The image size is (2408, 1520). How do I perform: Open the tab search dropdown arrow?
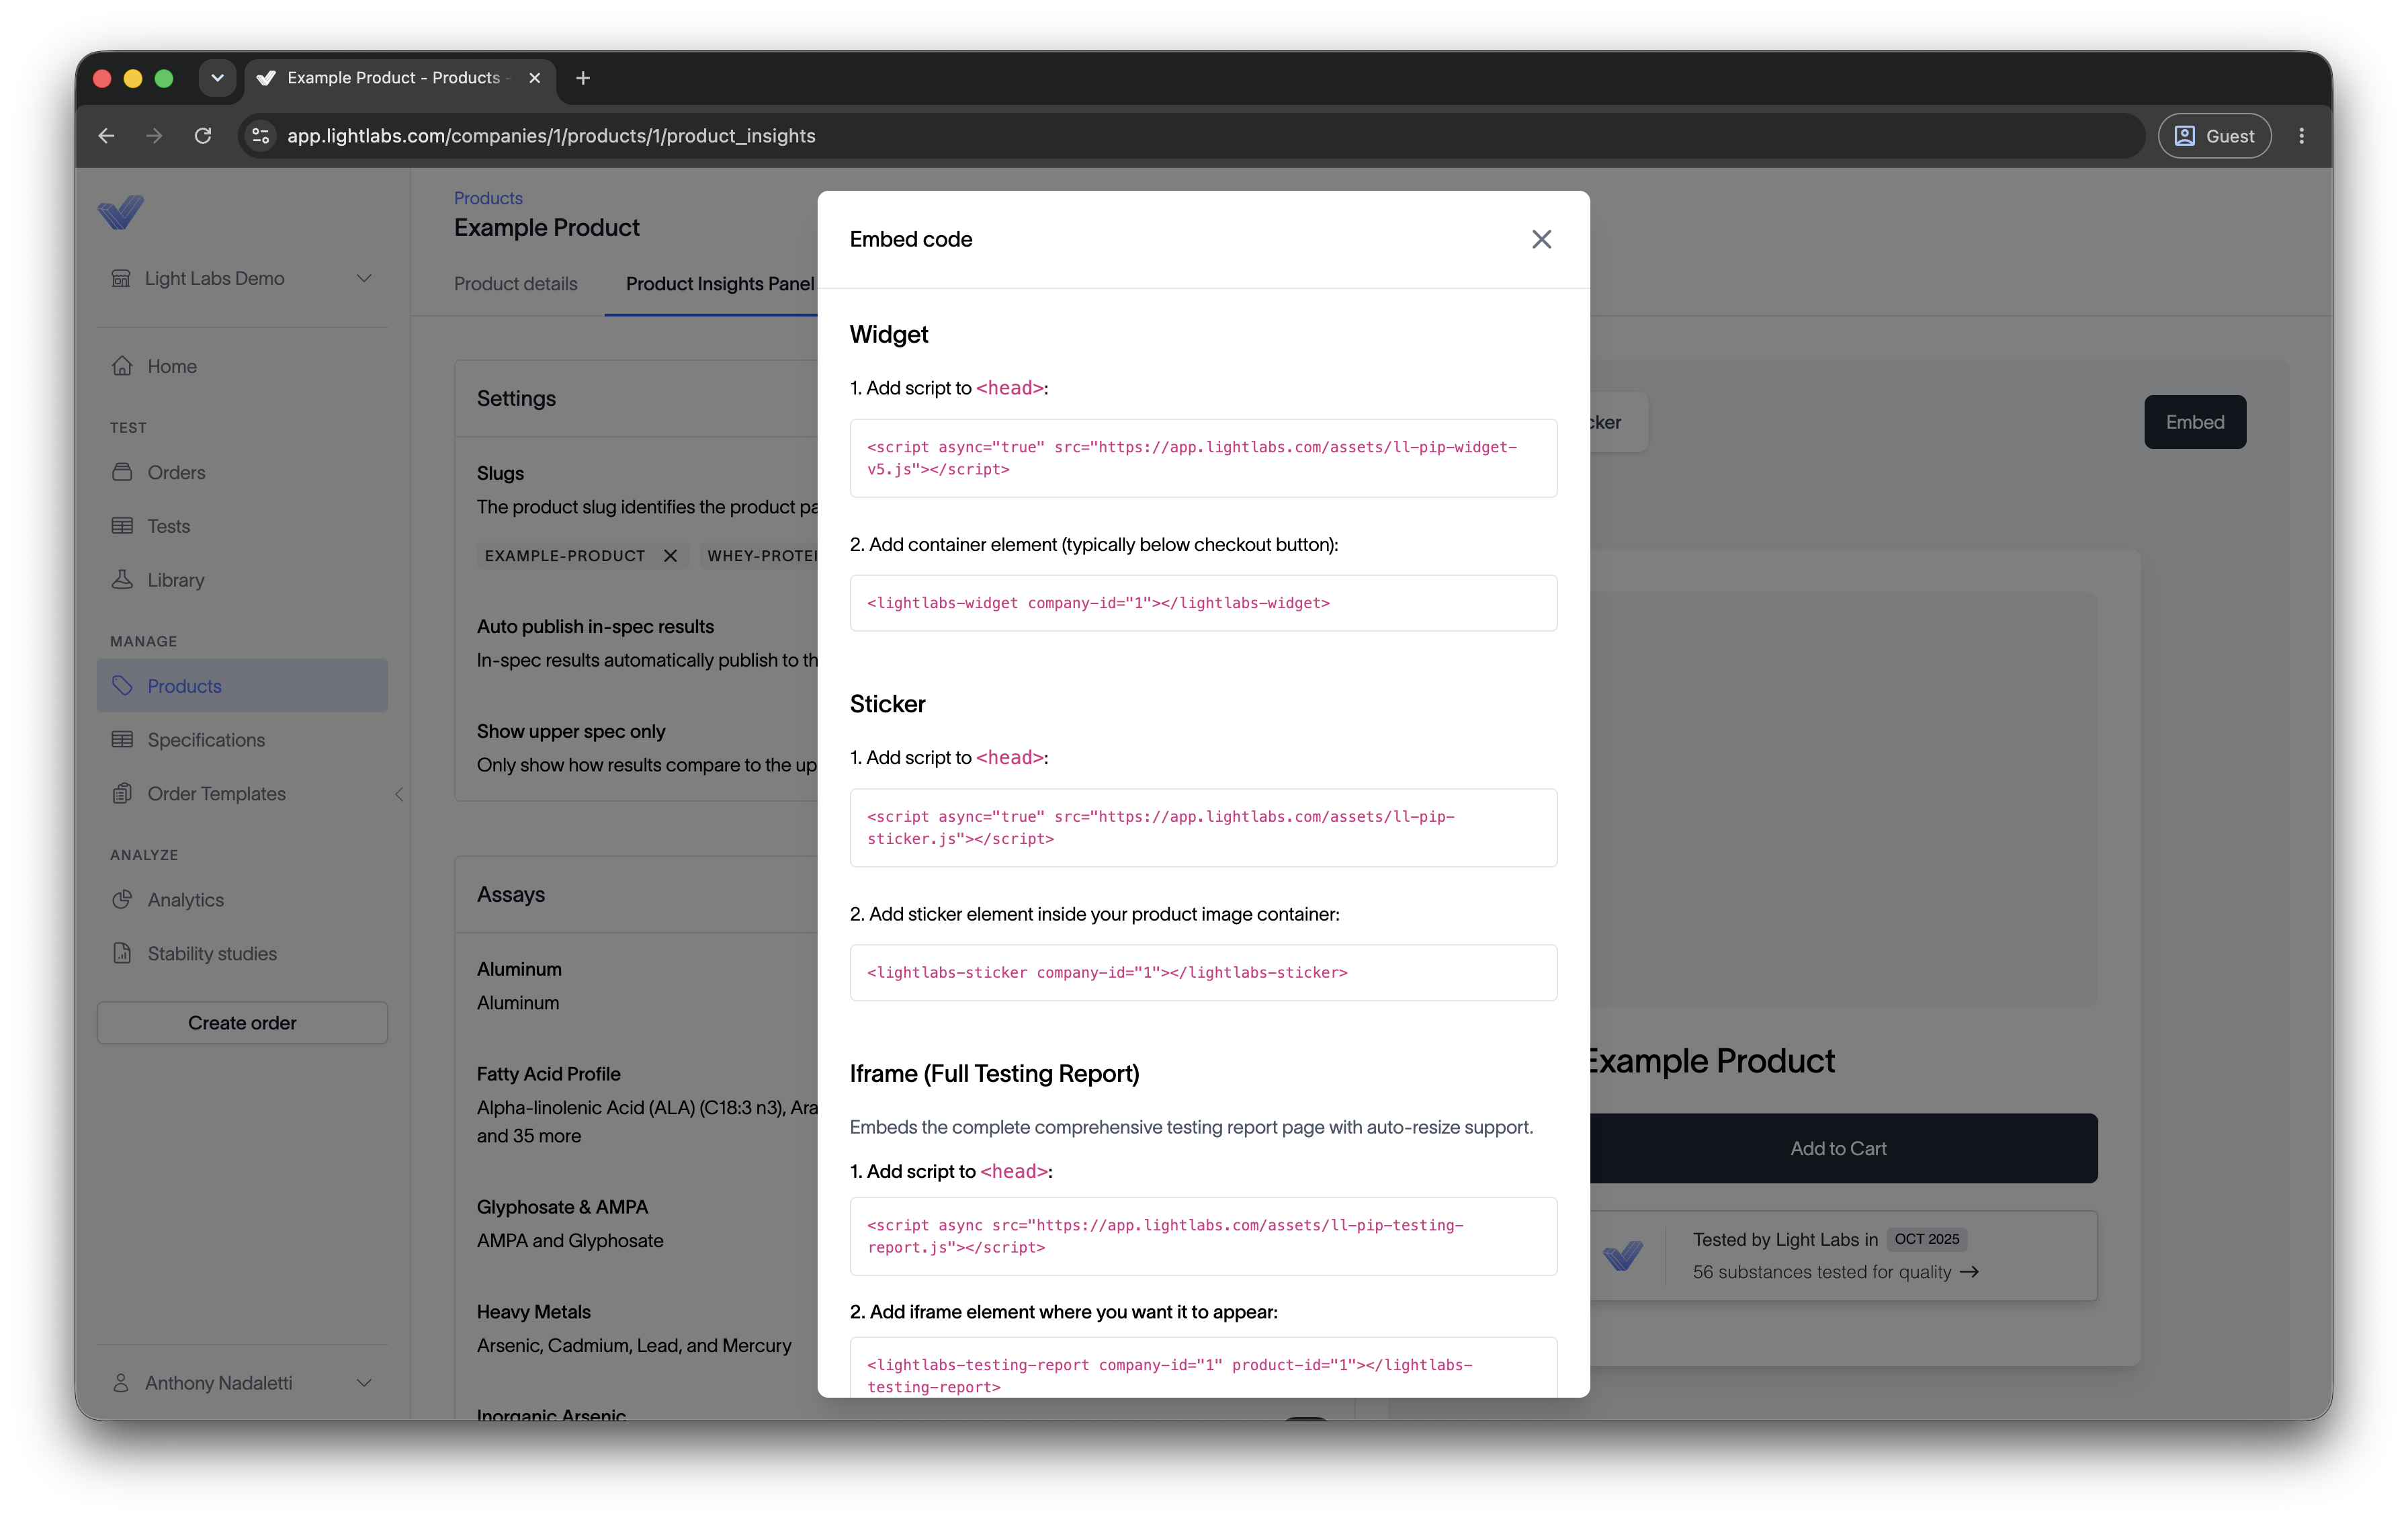[x=217, y=78]
